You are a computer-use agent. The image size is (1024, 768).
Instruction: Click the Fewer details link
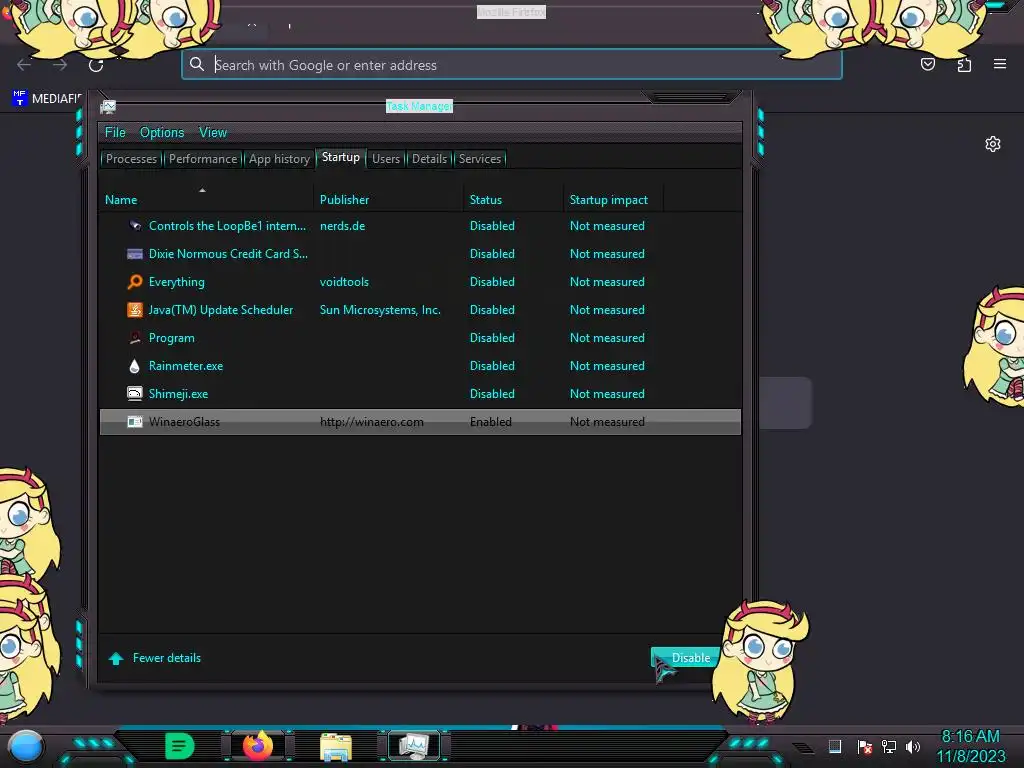pos(167,658)
